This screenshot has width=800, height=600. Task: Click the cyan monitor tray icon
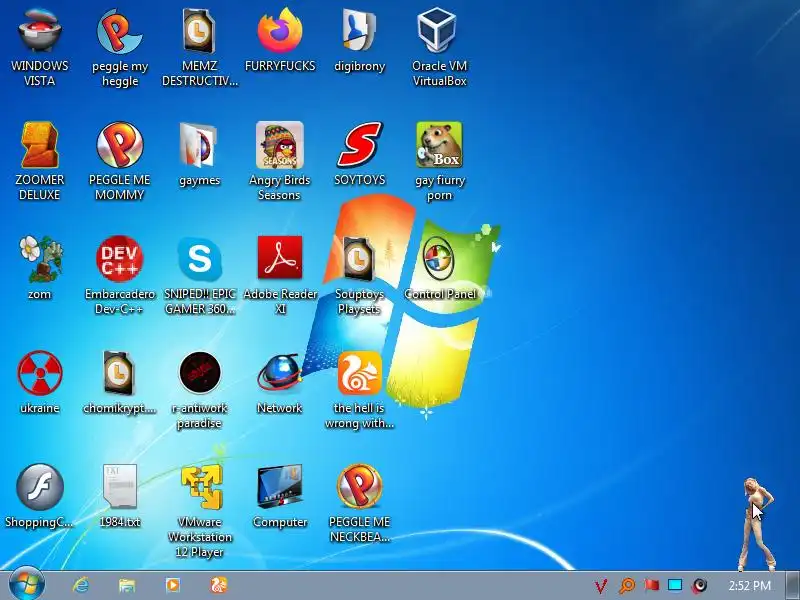[675, 585]
